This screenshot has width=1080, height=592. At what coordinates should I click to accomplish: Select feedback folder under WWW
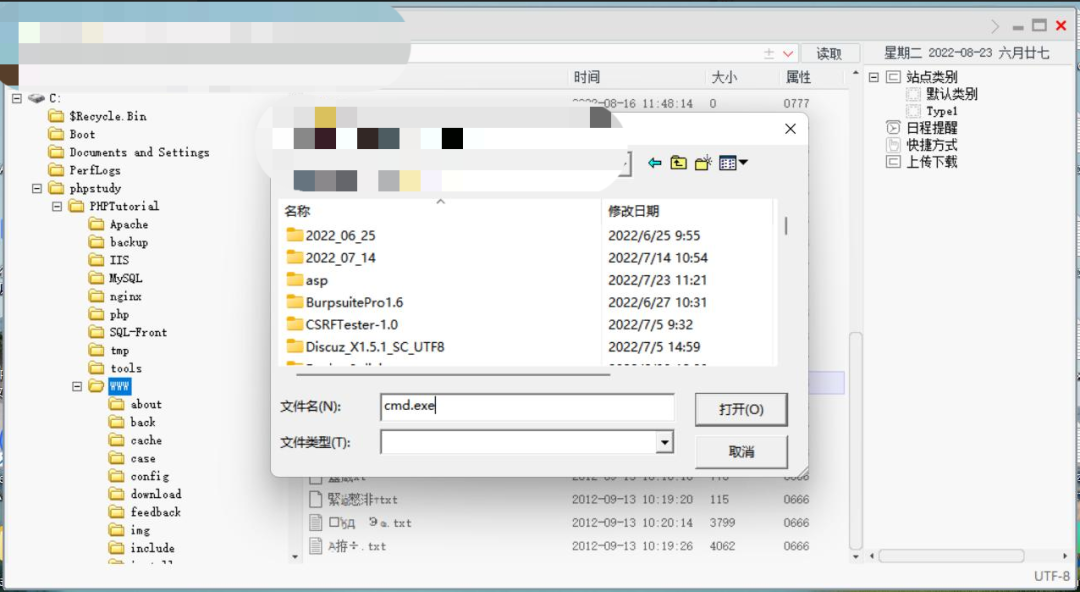tap(145, 512)
